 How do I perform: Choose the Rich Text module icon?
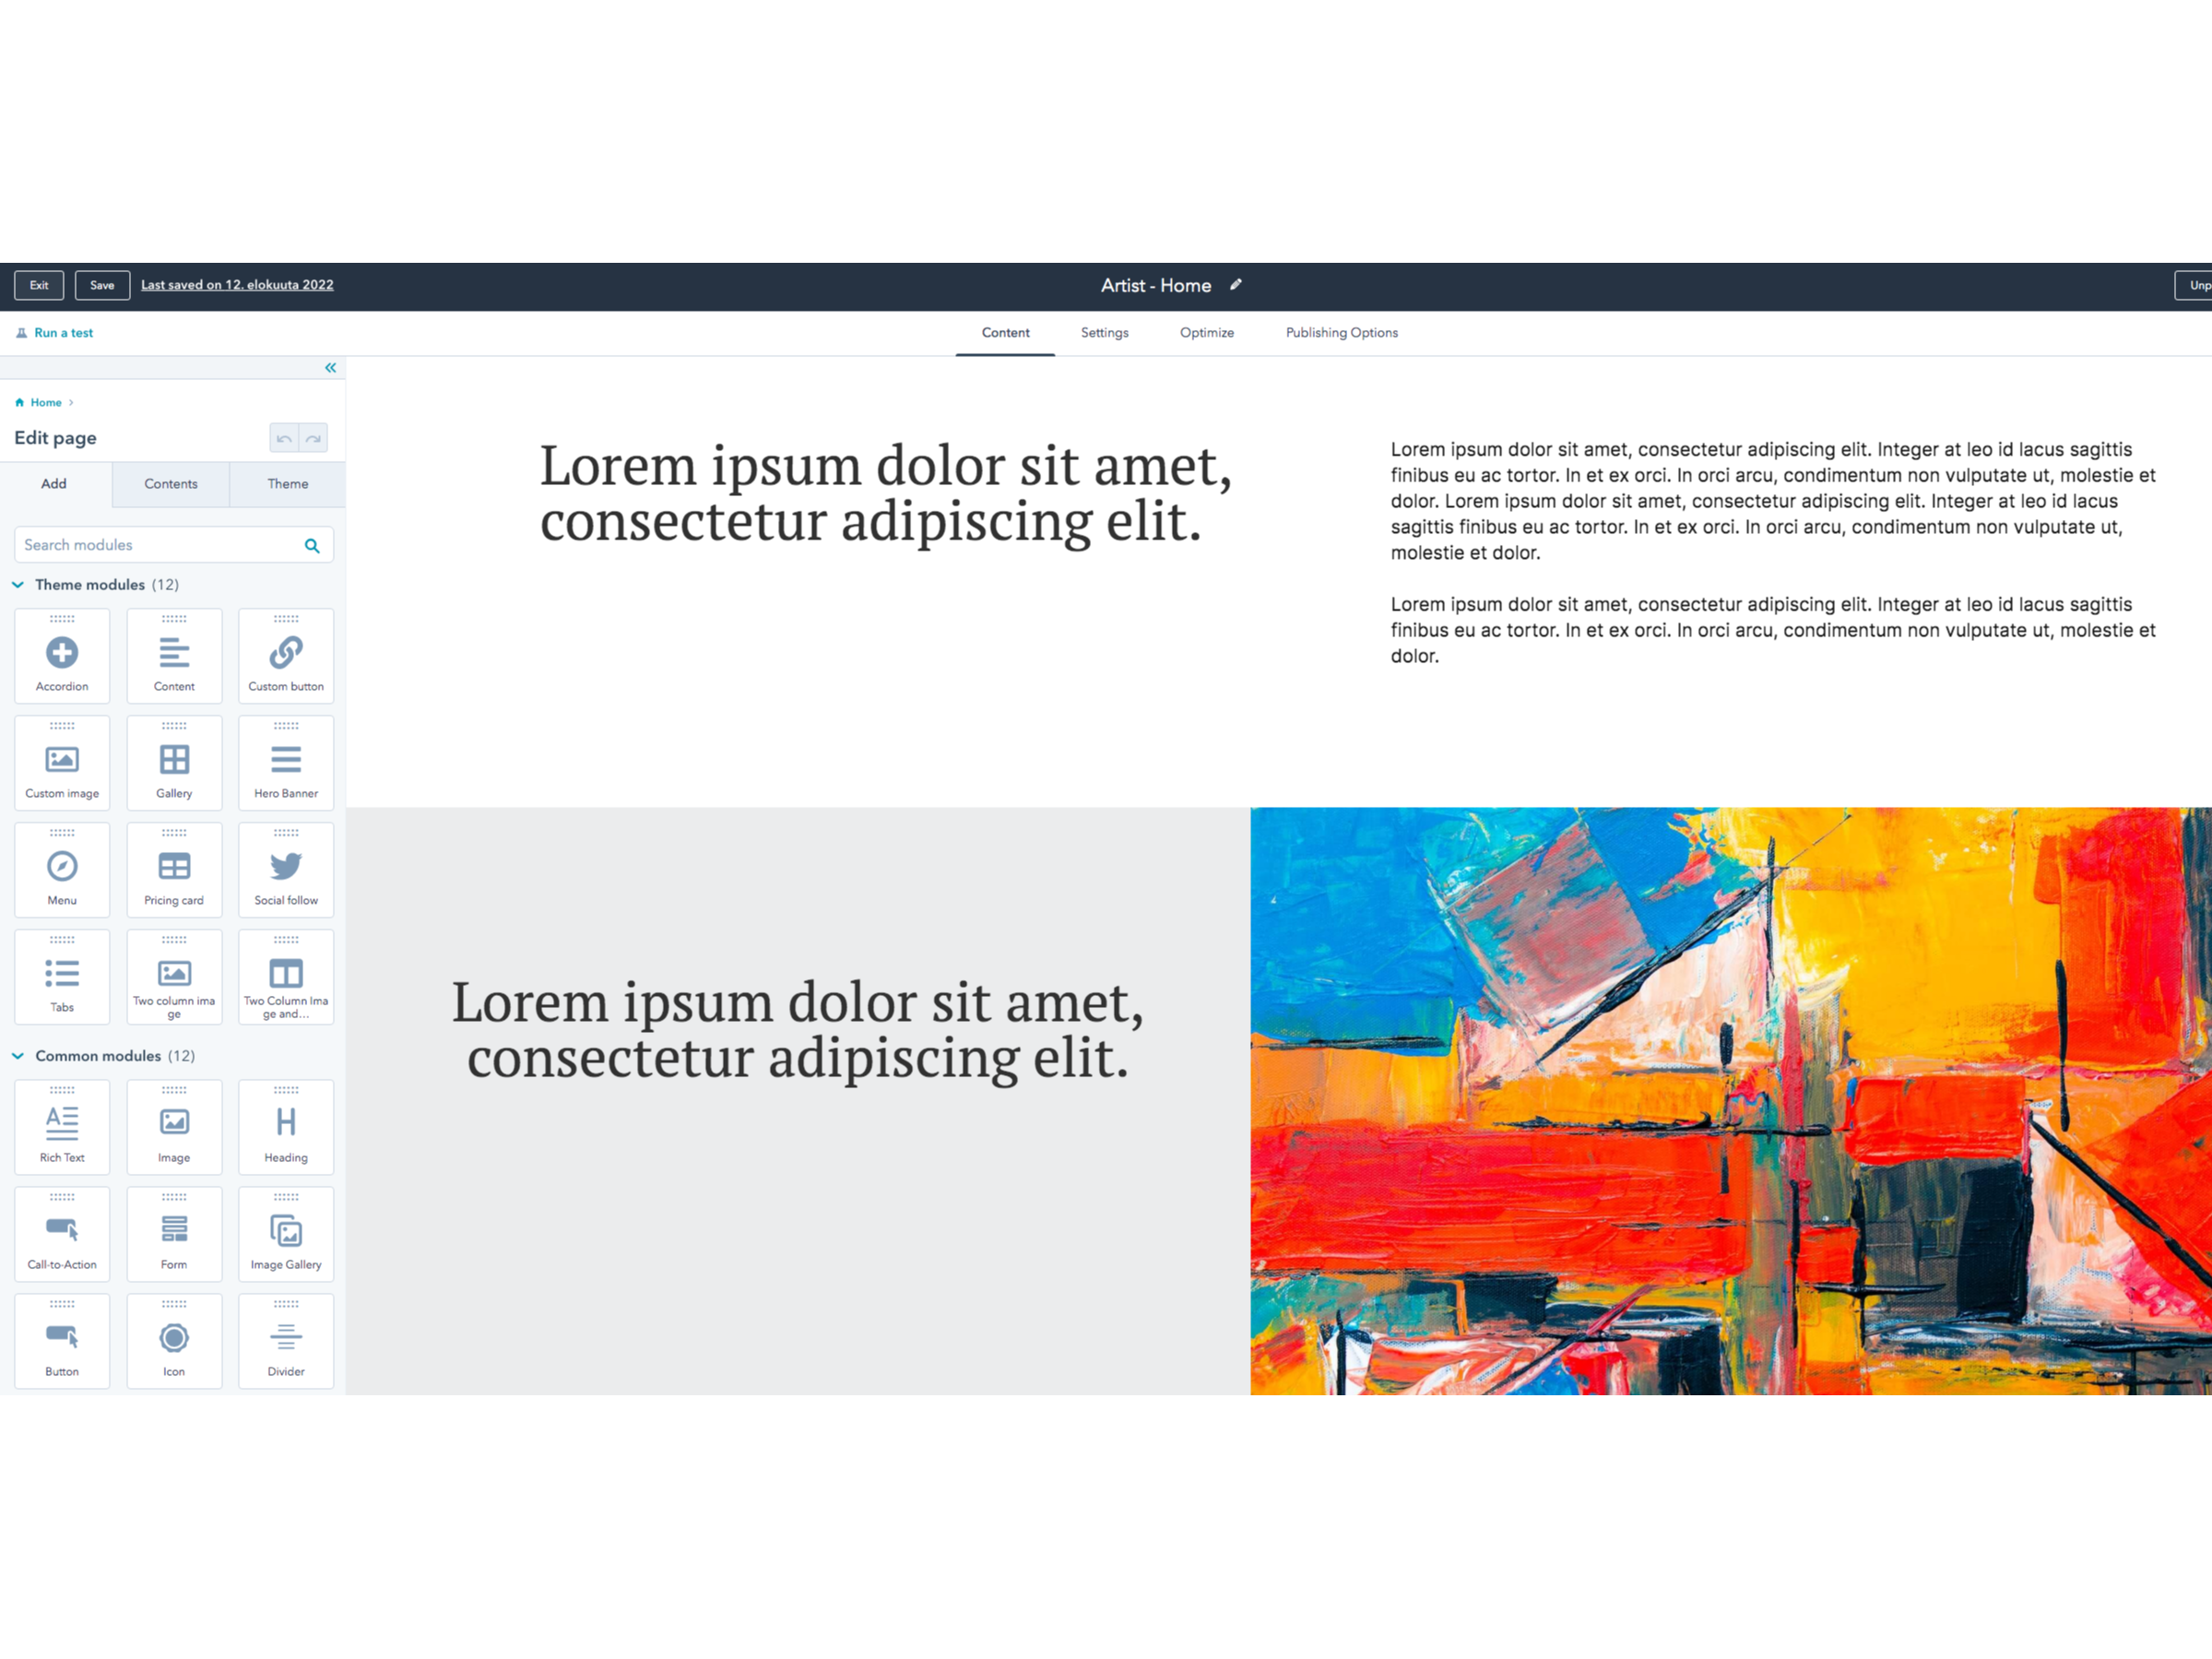pos(62,1123)
